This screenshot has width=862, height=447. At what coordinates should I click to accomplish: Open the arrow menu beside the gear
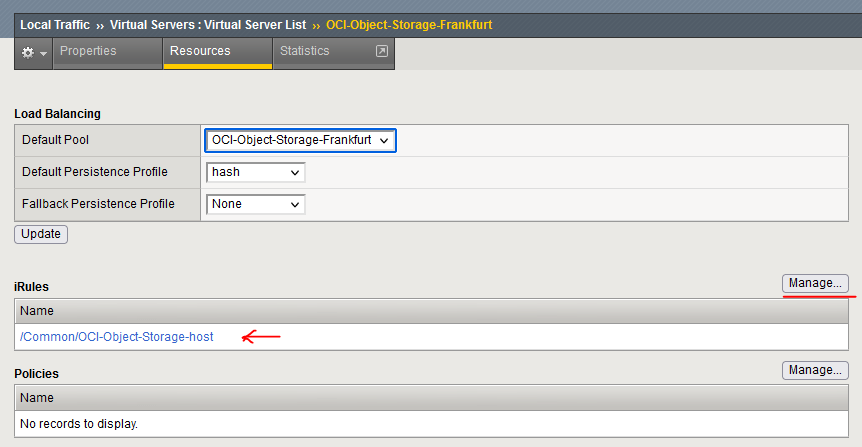click(43, 53)
